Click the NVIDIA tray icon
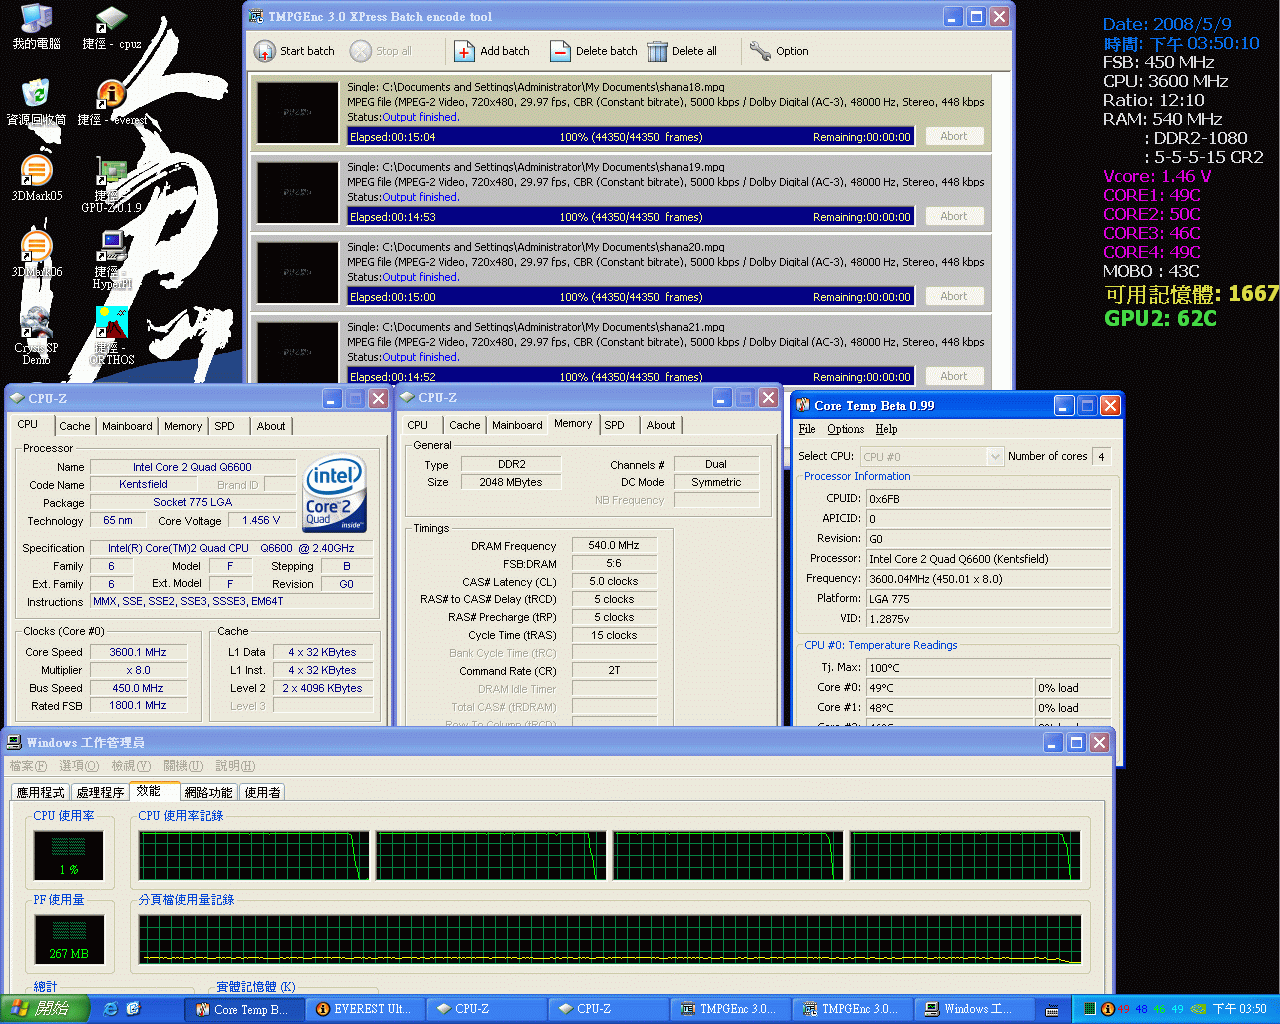This screenshot has height=1024, width=1280. (1198, 1009)
